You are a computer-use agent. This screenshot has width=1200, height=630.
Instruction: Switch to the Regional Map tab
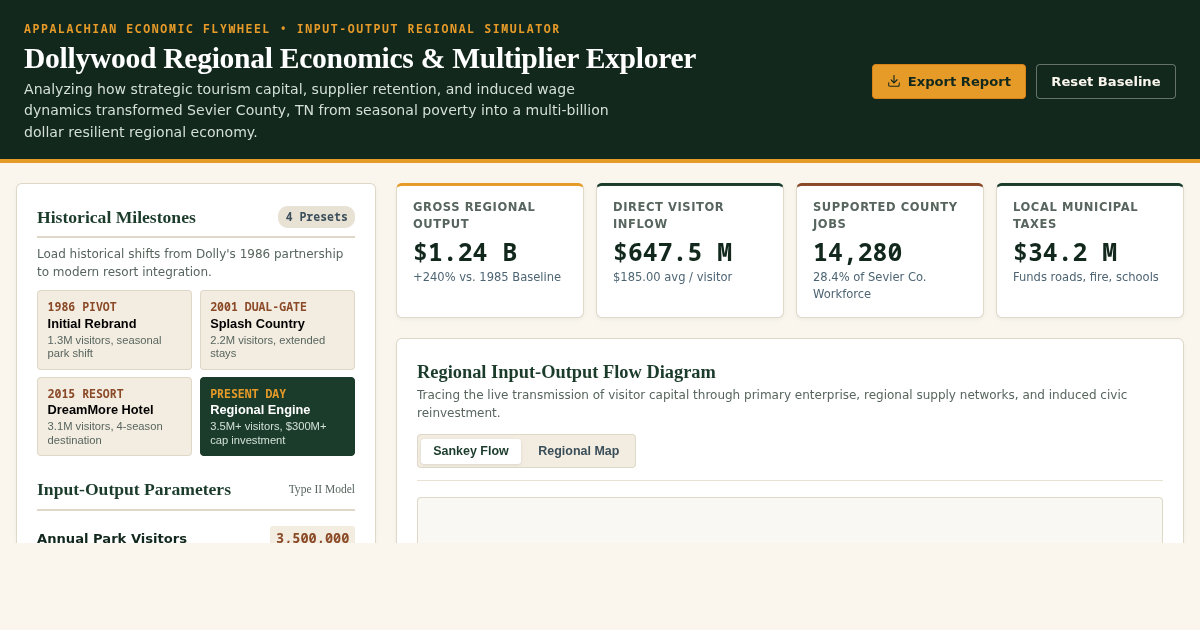point(579,451)
